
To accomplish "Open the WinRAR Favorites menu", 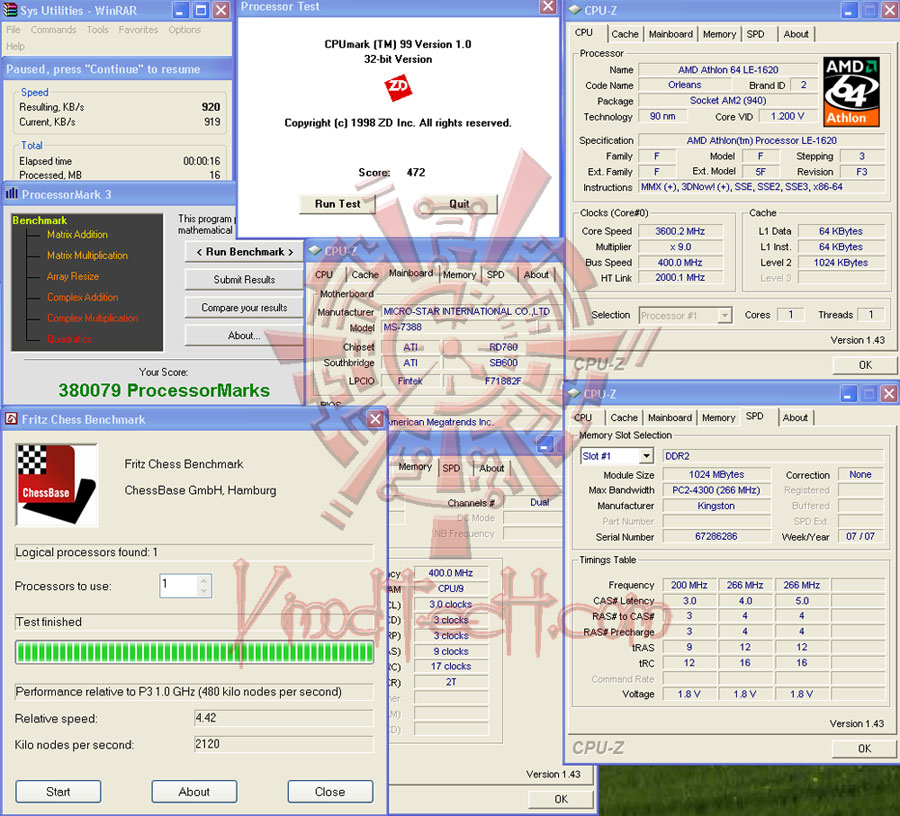I will [138, 30].
